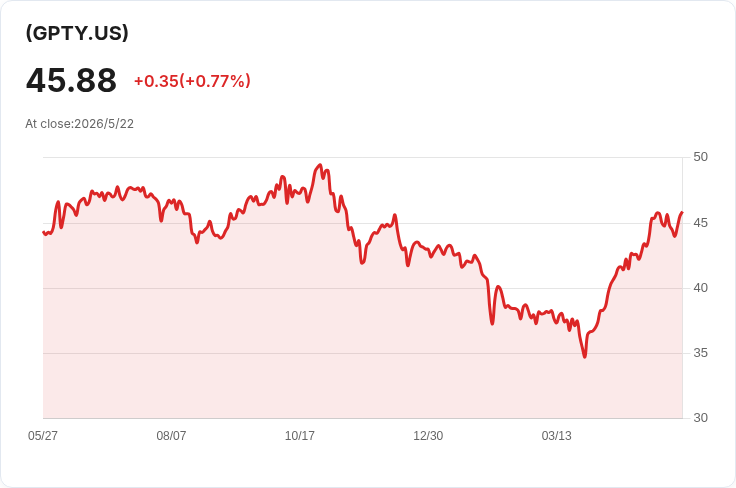Select the starting point of the price line
The width and height of the screenshot is (736, 488).
pos(43,232)
